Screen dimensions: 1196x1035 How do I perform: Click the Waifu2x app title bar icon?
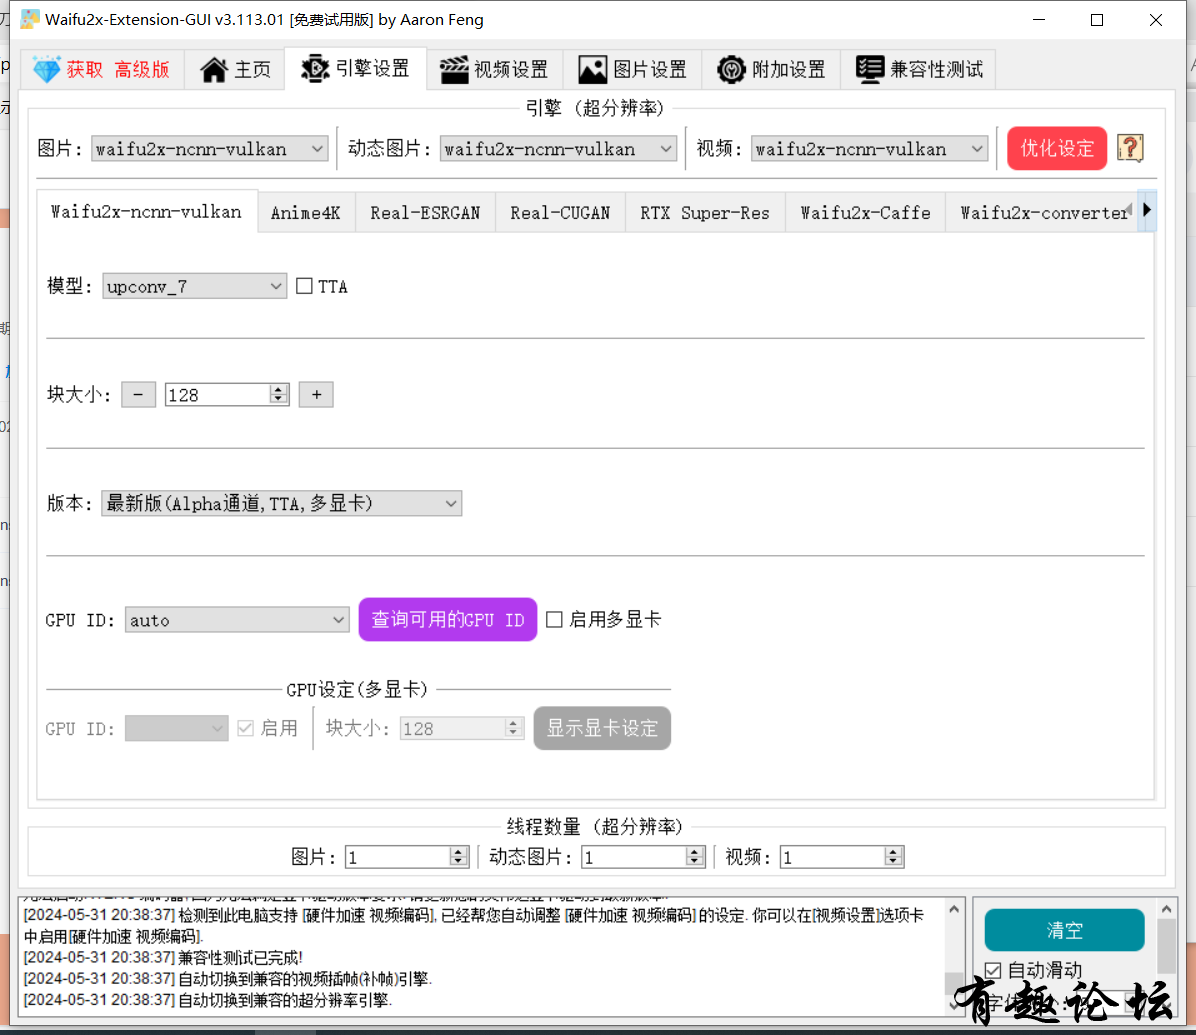click(x=30, y=19)
